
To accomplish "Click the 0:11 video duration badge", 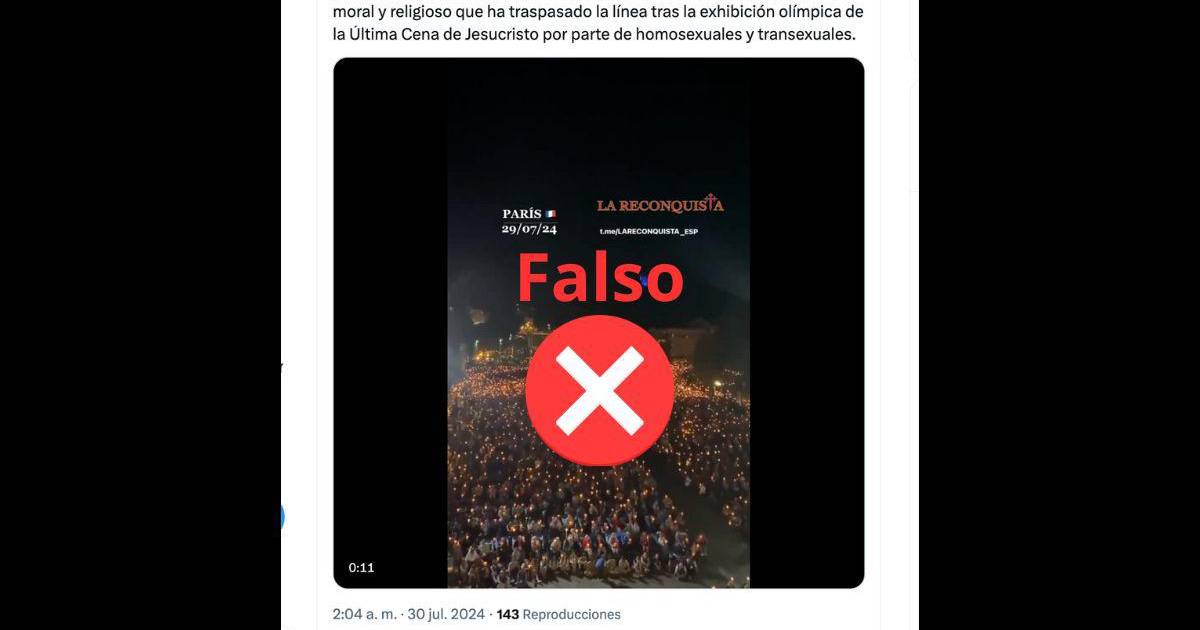I will click(x=361, y=568).
